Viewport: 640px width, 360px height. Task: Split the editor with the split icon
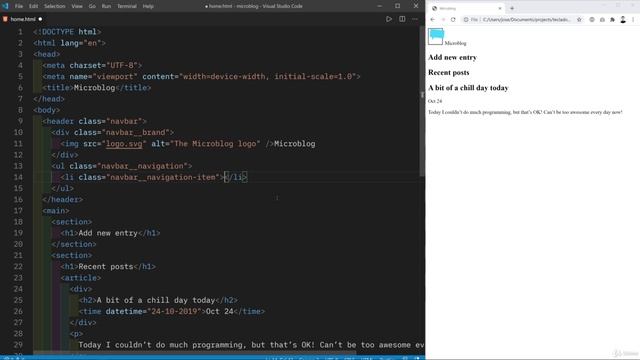tap(402, 19)
